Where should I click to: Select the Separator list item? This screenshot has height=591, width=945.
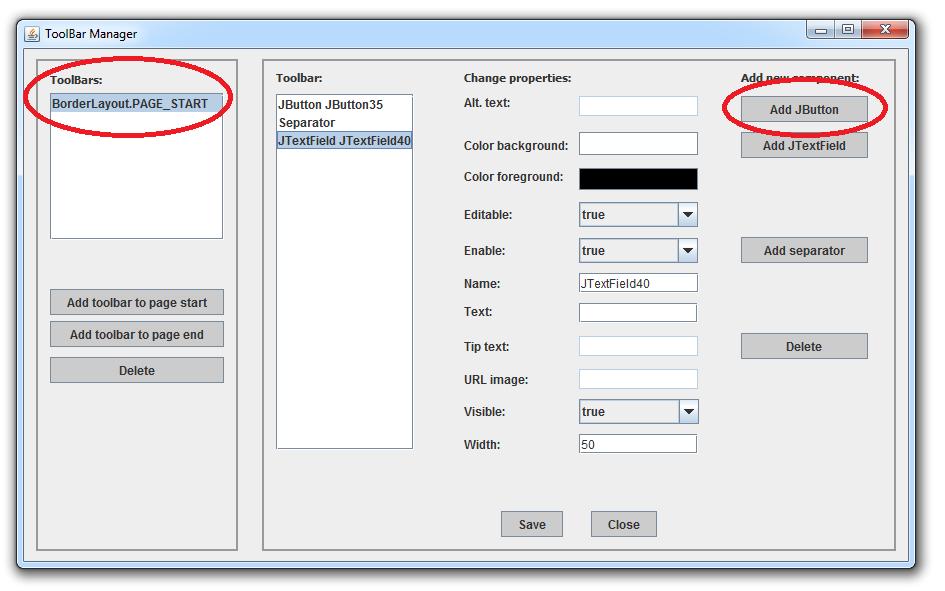tap(344, 122)
